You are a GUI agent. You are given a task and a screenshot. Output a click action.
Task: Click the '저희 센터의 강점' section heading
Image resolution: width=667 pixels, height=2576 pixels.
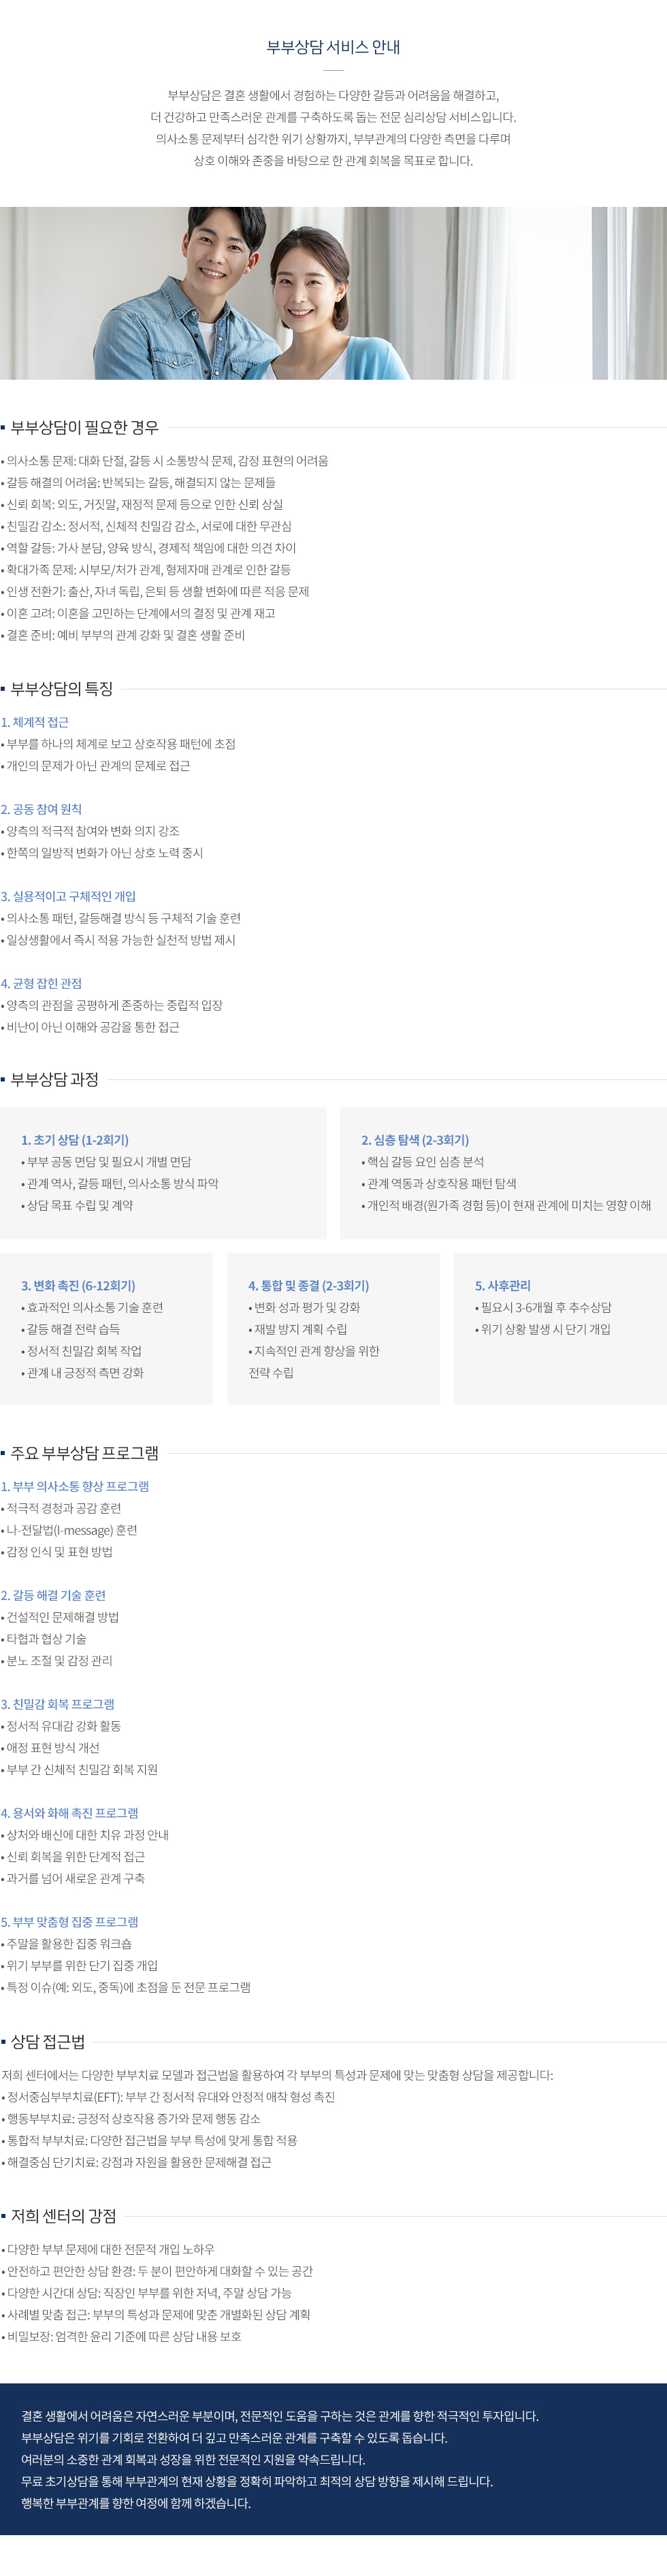(x=63, y=2215)
